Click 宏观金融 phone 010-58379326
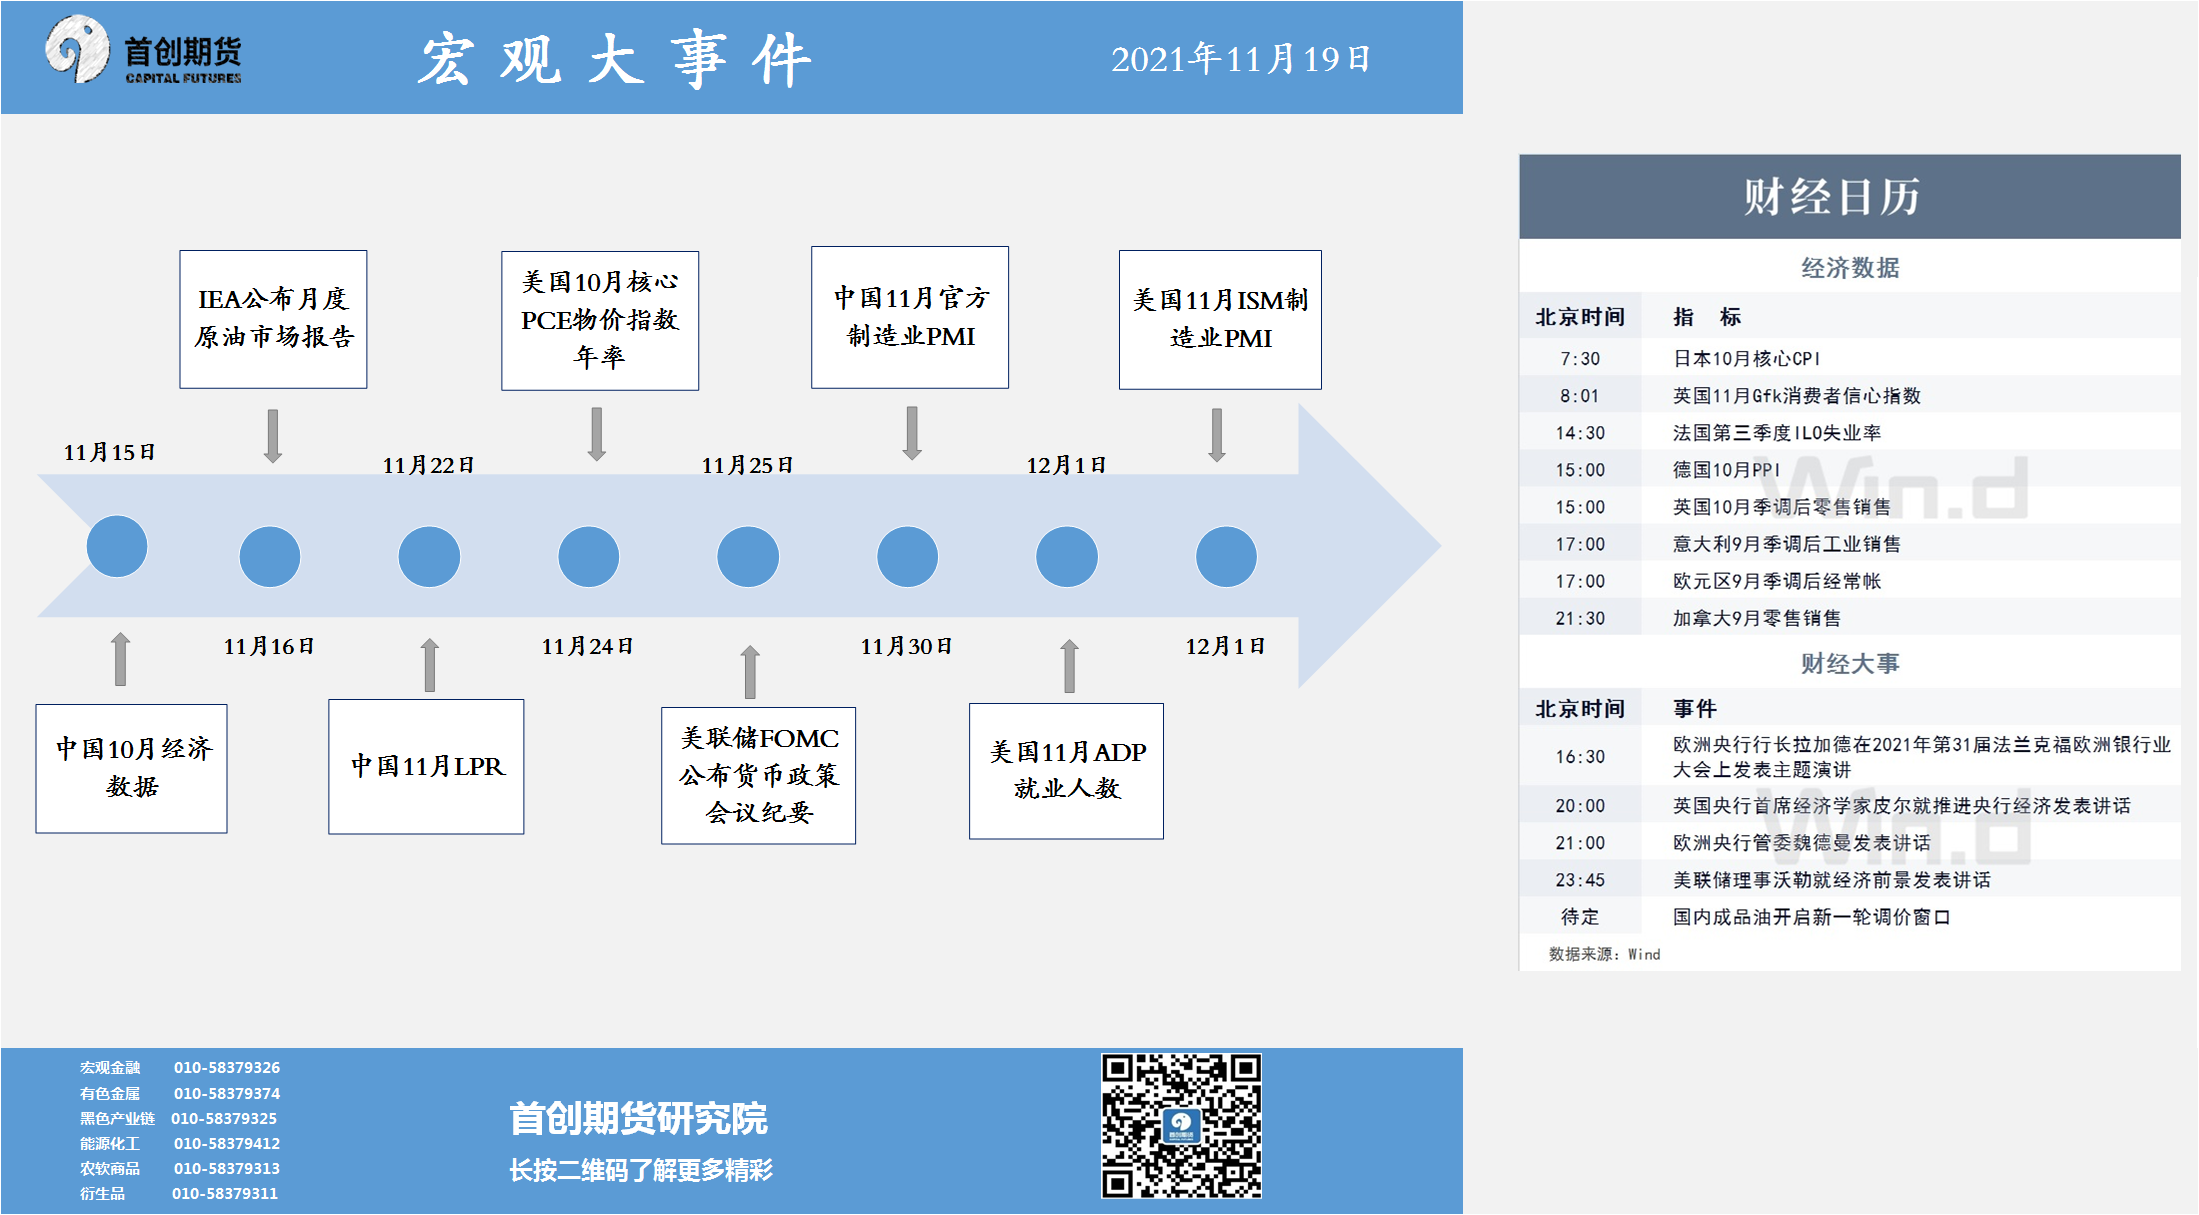Viewport: 2199px width, 1215px height. (227, 1067)
